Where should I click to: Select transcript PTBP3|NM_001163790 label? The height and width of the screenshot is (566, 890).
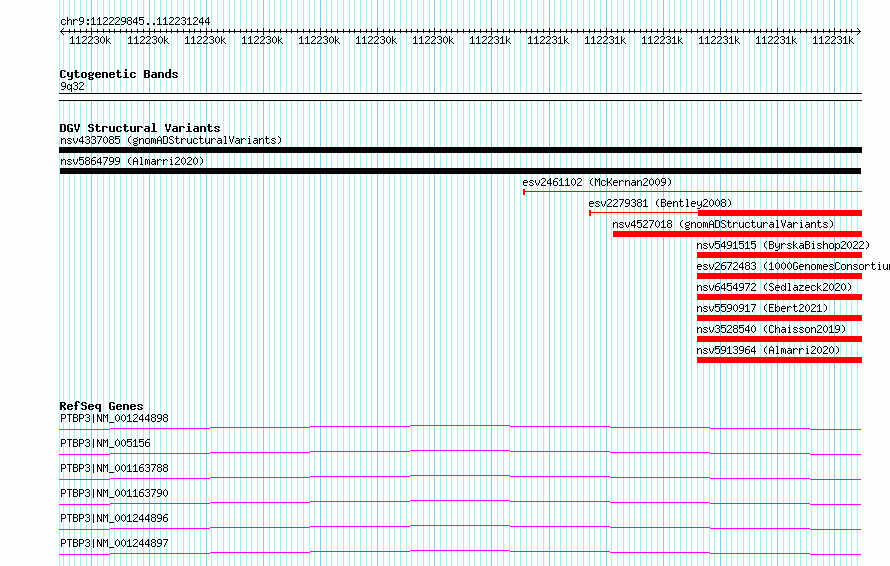pyautogui.click(x=114, y=493)
